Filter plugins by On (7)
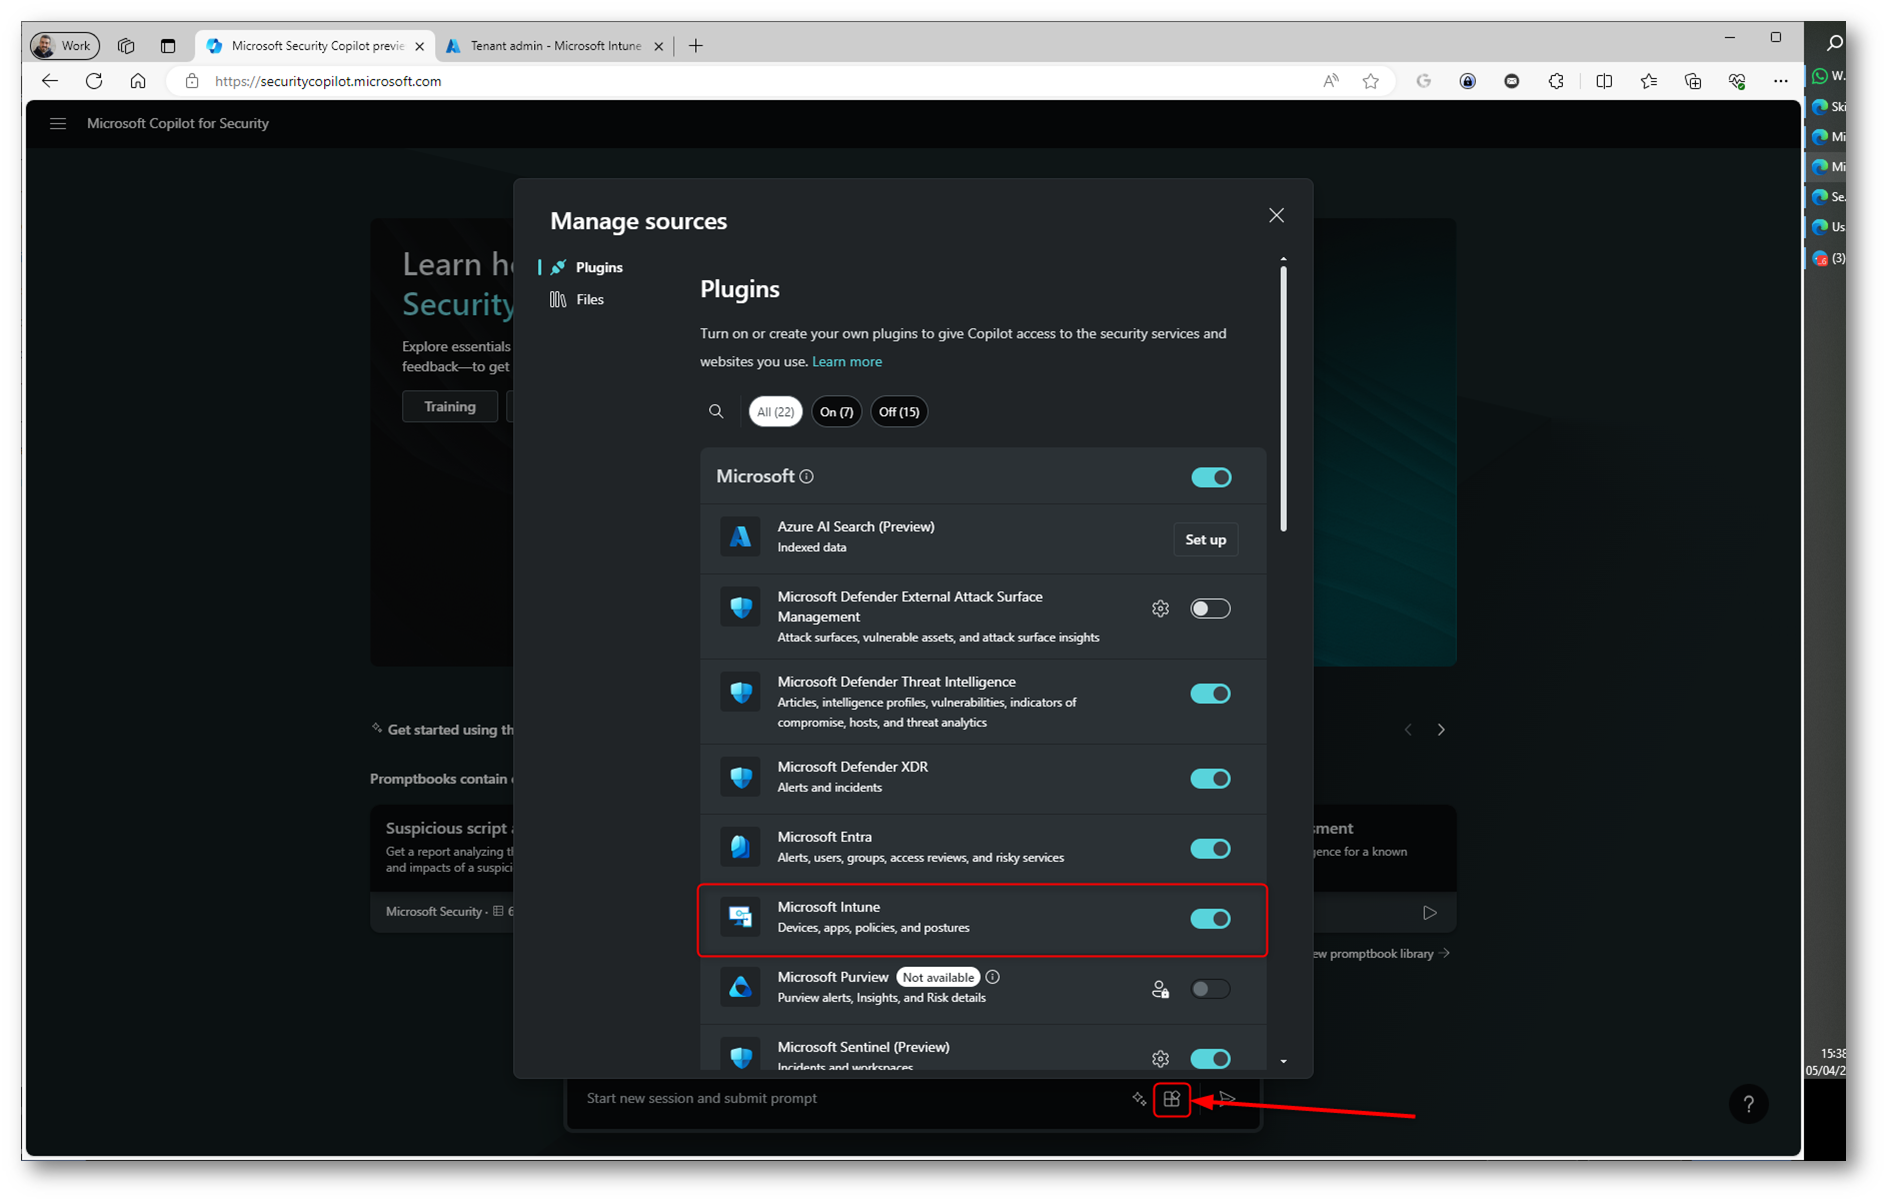Viewport: 1888px width, 1203px height. 836,411
